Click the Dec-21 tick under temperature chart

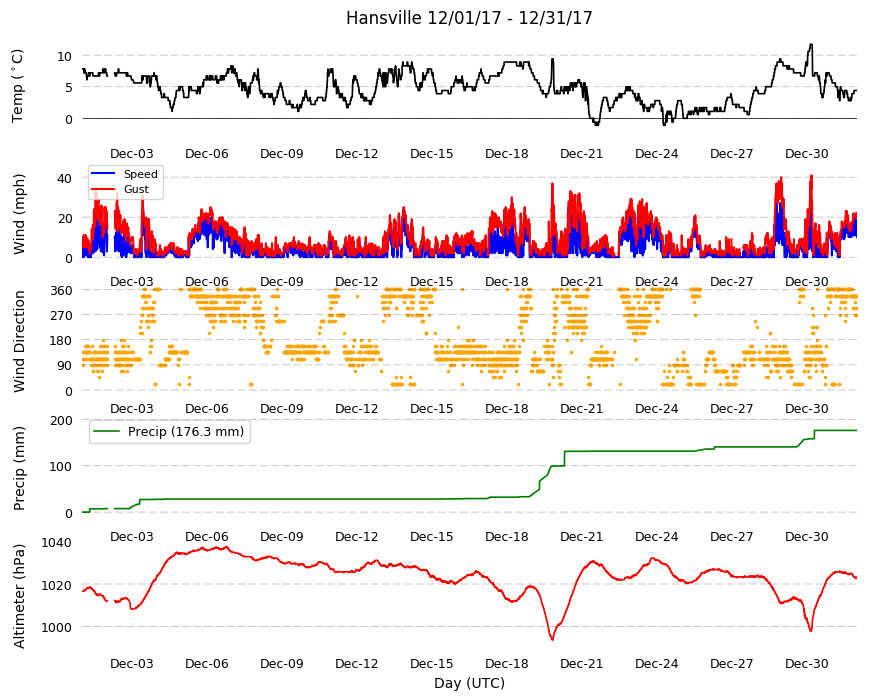coord(581,154)
